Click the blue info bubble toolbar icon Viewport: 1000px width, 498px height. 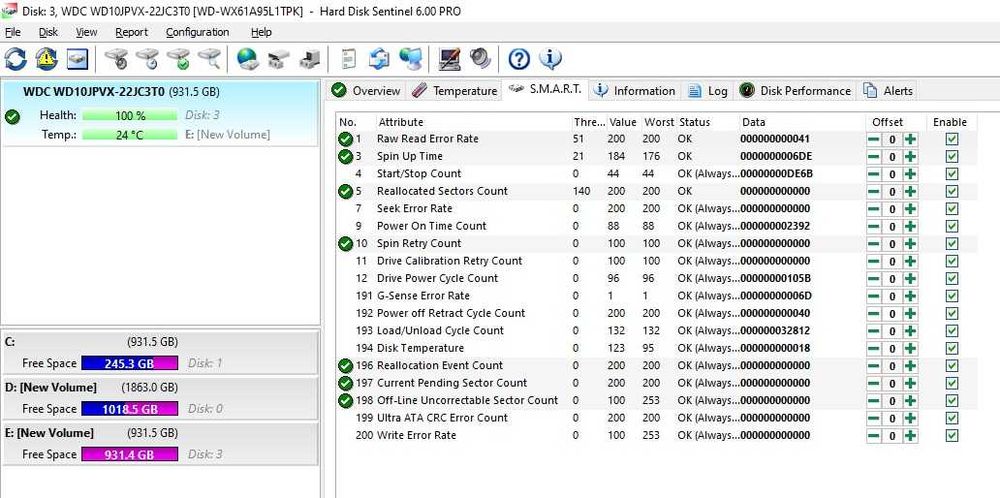pyautogui.click(x=550, y=59)
